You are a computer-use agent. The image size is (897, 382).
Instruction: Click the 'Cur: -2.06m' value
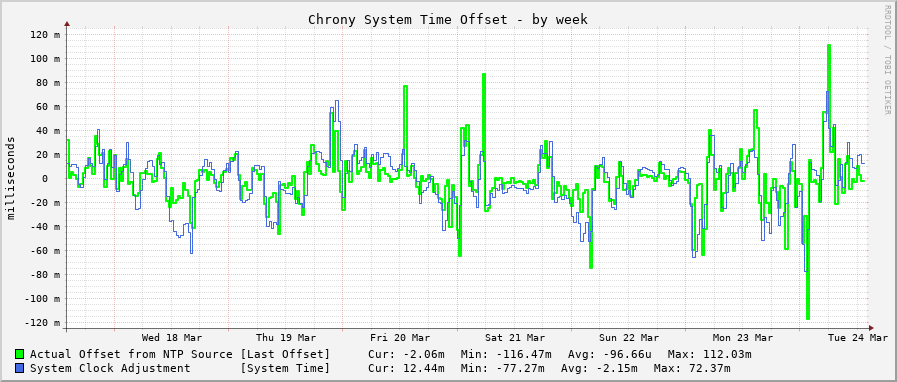pyautogui.click(x=407, y=354)
